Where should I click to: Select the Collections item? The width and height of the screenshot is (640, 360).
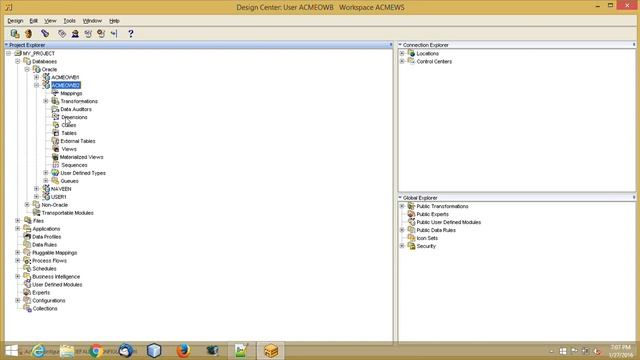45,309
